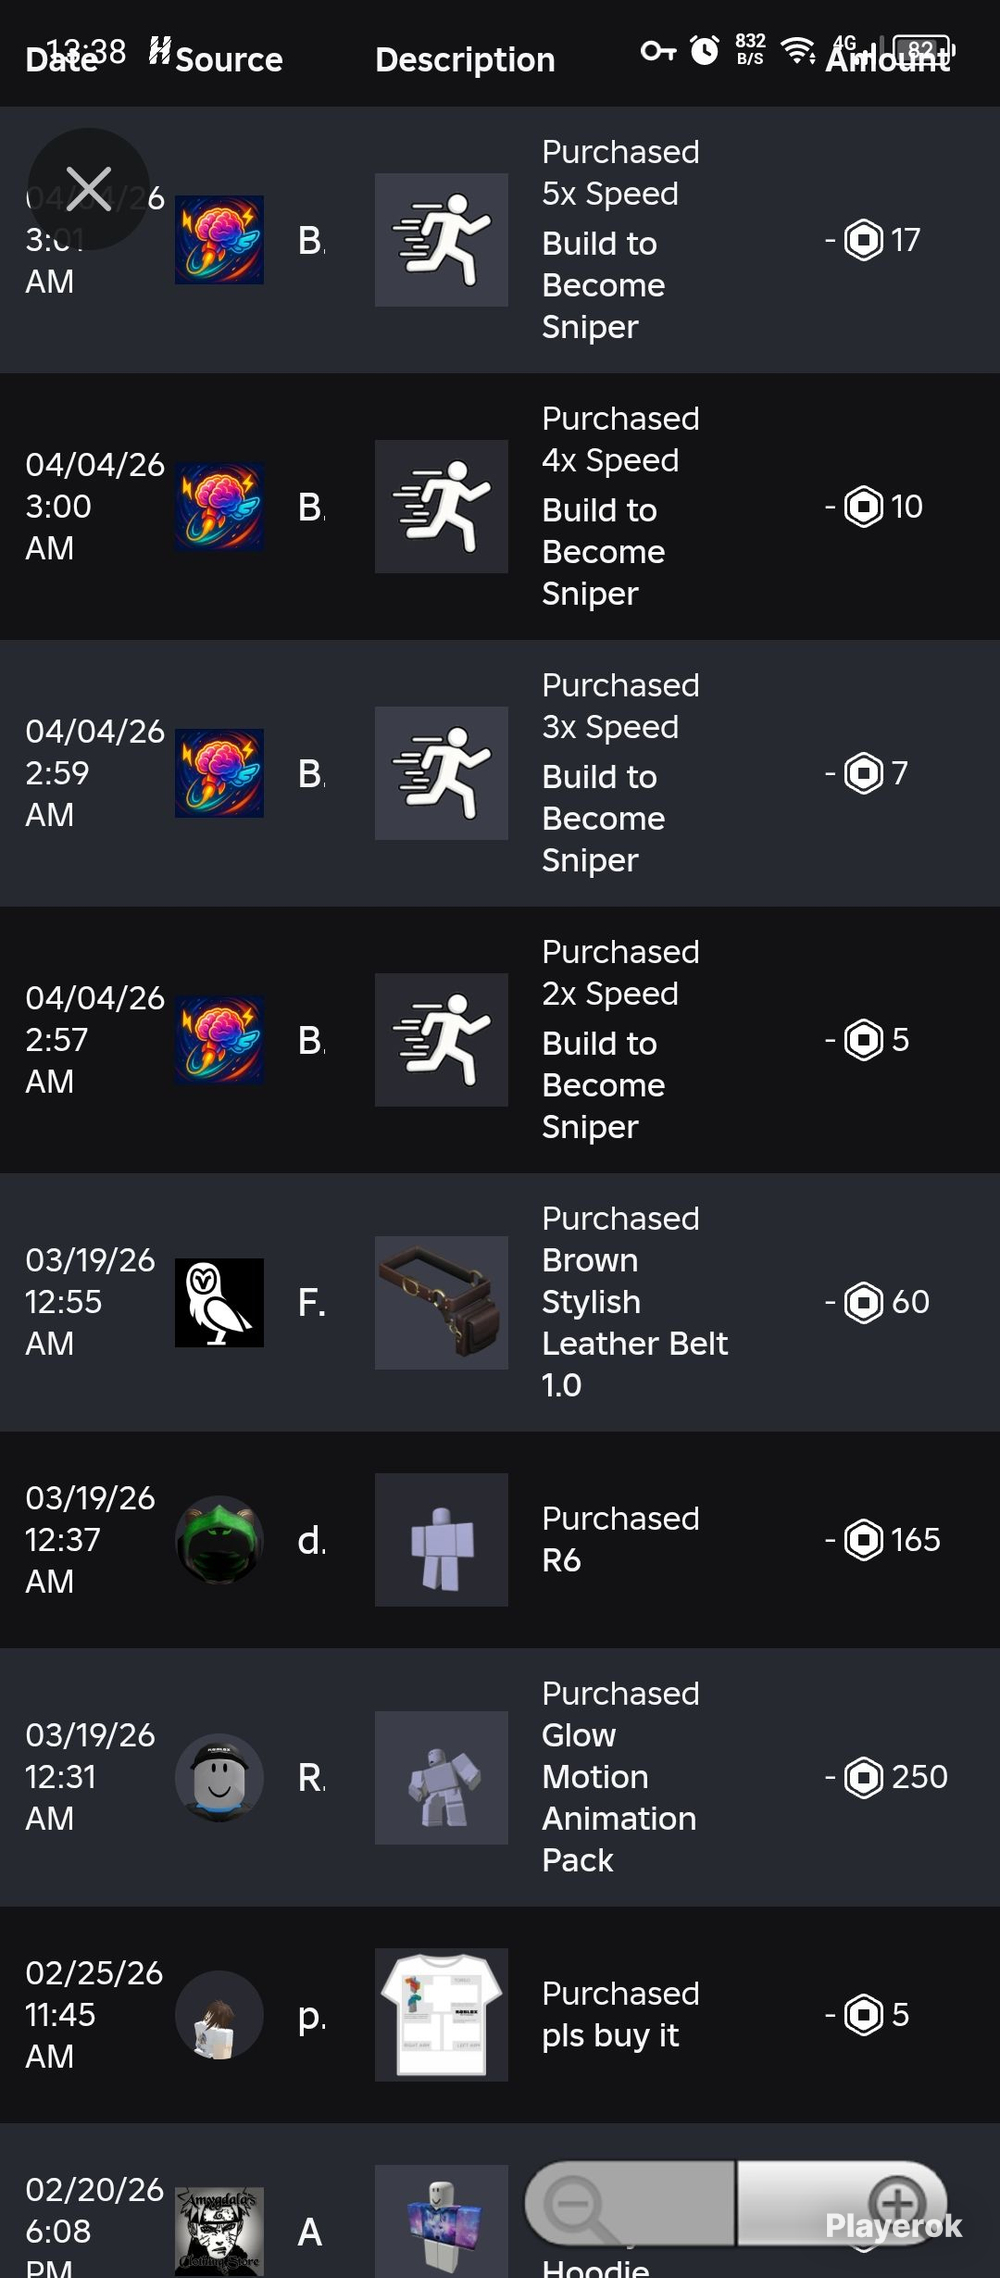Open the R6 animation item thumbnail
The width and height of the screenshot is (1000, 2278).
click(441, 1540)
